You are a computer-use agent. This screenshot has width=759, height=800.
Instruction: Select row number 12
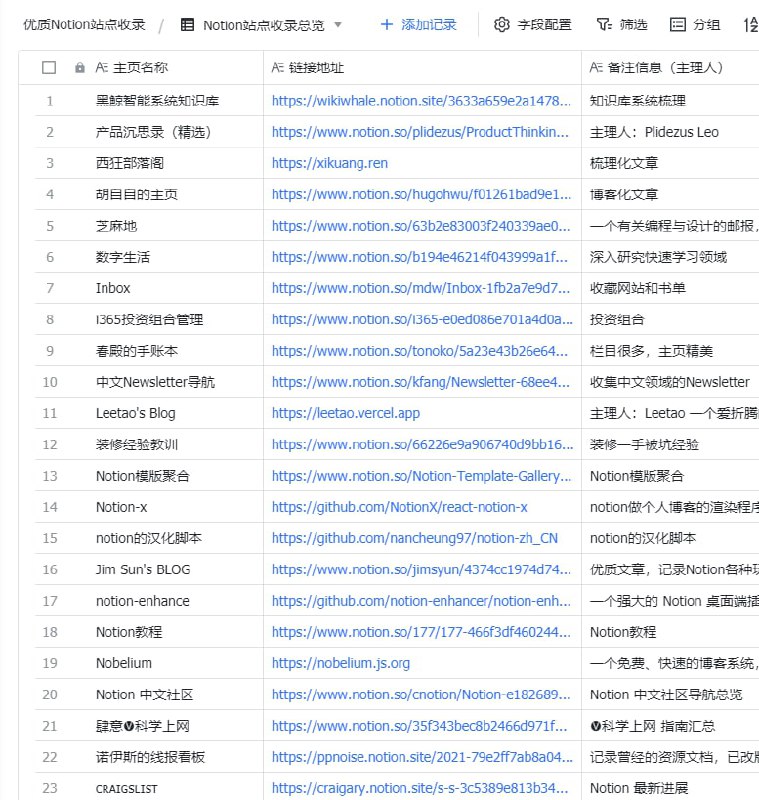[x=50, y=445]
